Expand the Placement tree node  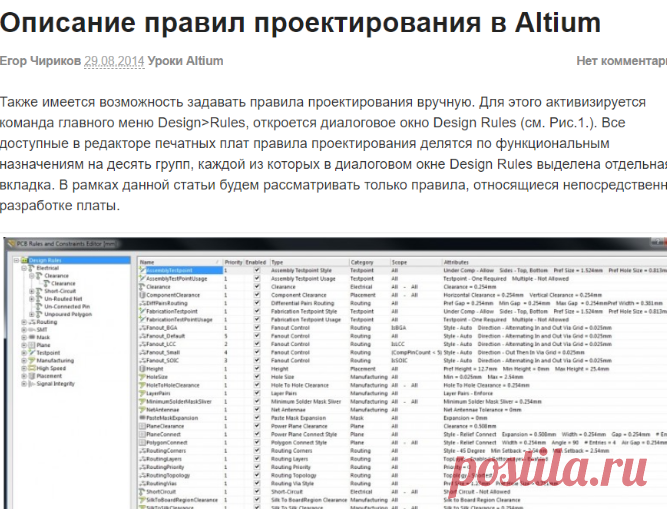click(24, 375)
